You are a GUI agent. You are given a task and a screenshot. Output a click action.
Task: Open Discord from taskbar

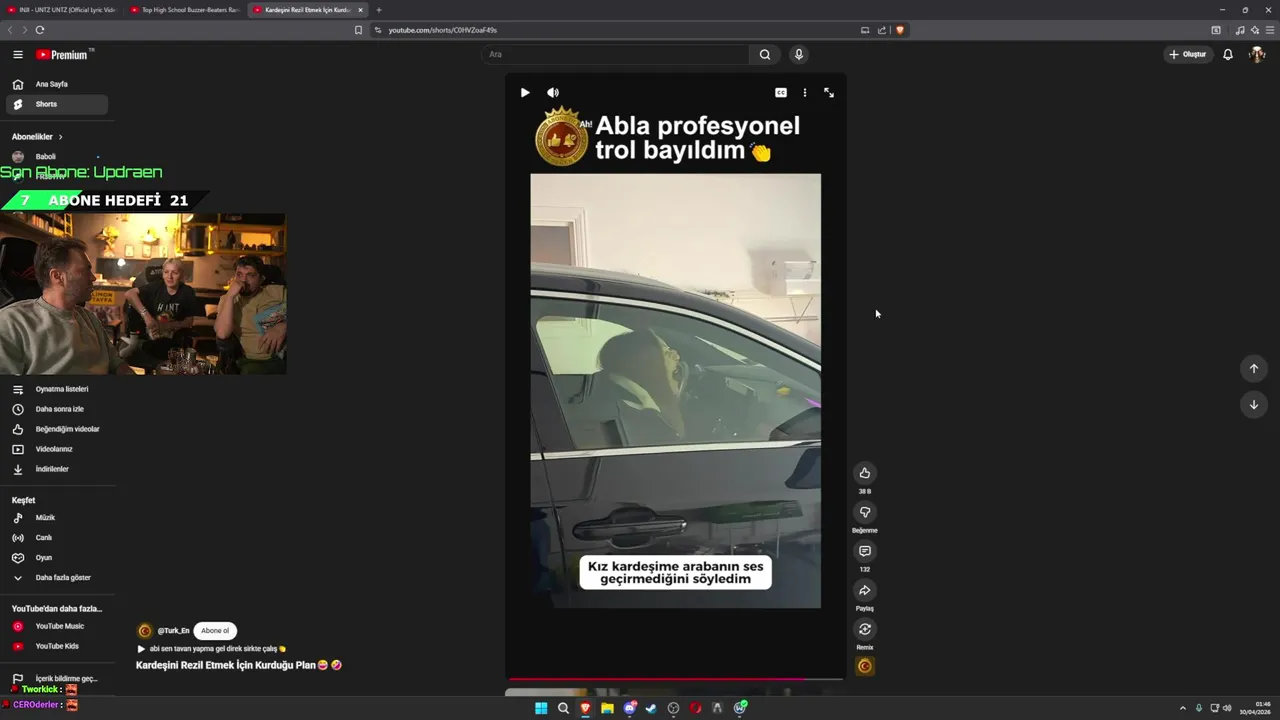point(629,708)
